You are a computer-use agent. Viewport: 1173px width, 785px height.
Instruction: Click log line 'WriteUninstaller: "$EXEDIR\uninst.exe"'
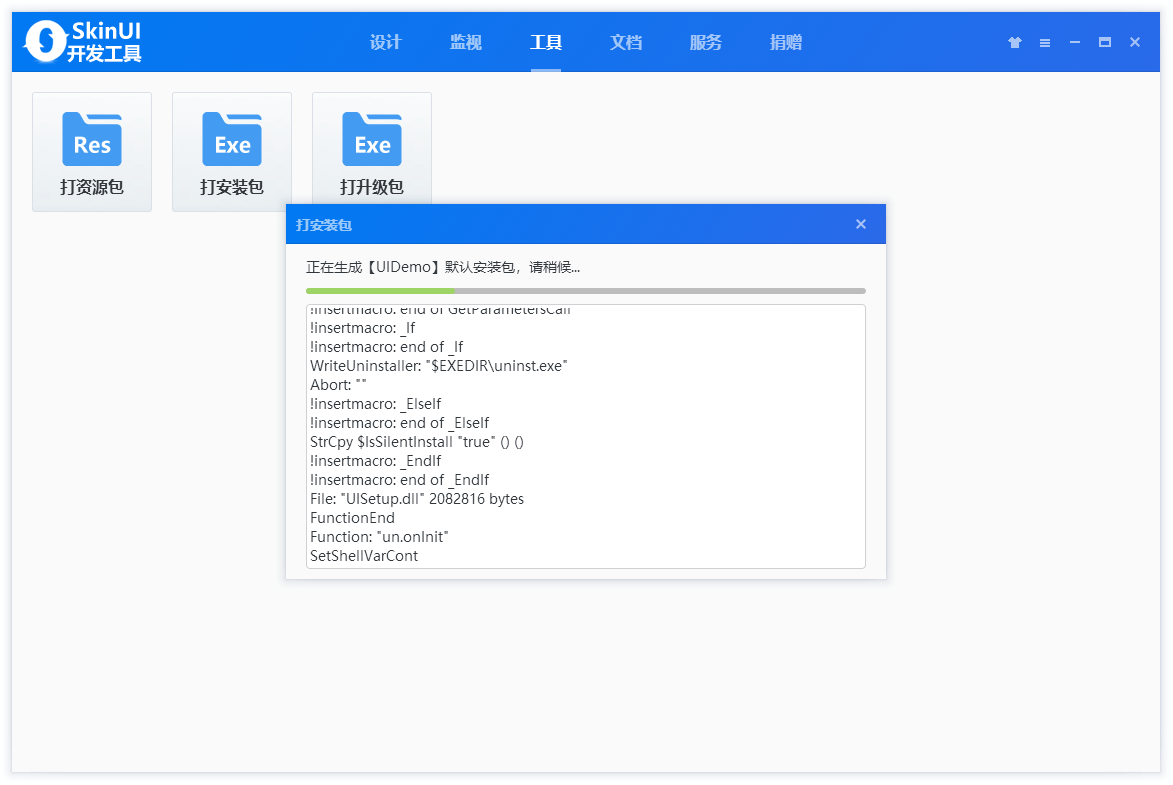click(x=438, y=366)
